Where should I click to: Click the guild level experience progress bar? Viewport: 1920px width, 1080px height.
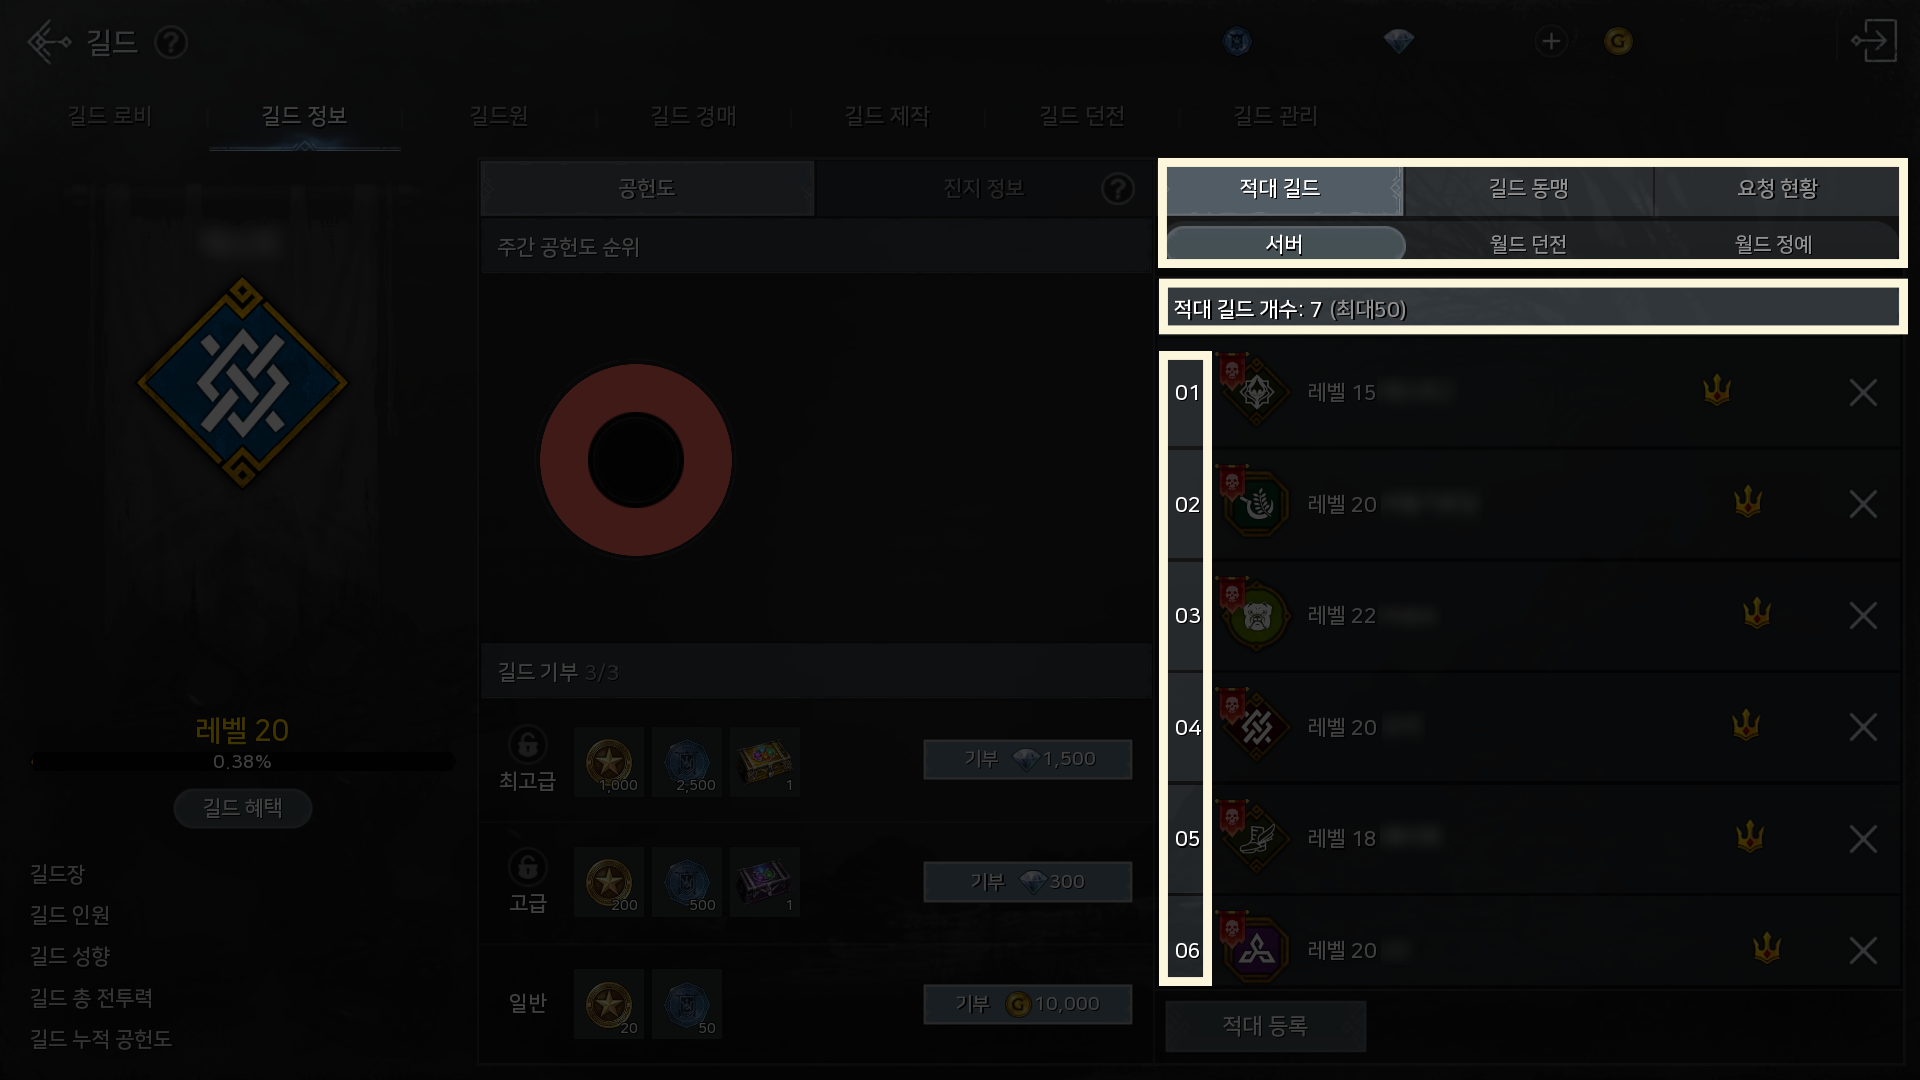[x=243, y=762]
